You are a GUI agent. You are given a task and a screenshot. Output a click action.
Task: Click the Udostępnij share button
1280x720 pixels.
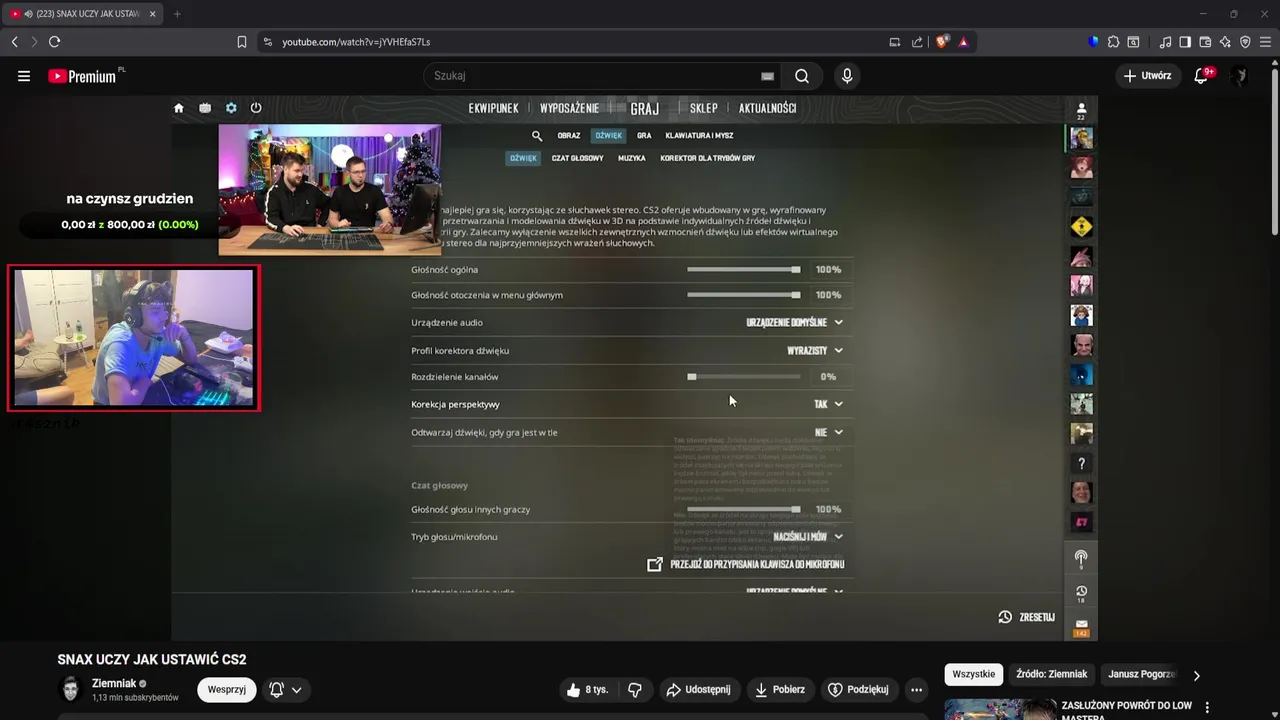point(698,689)
